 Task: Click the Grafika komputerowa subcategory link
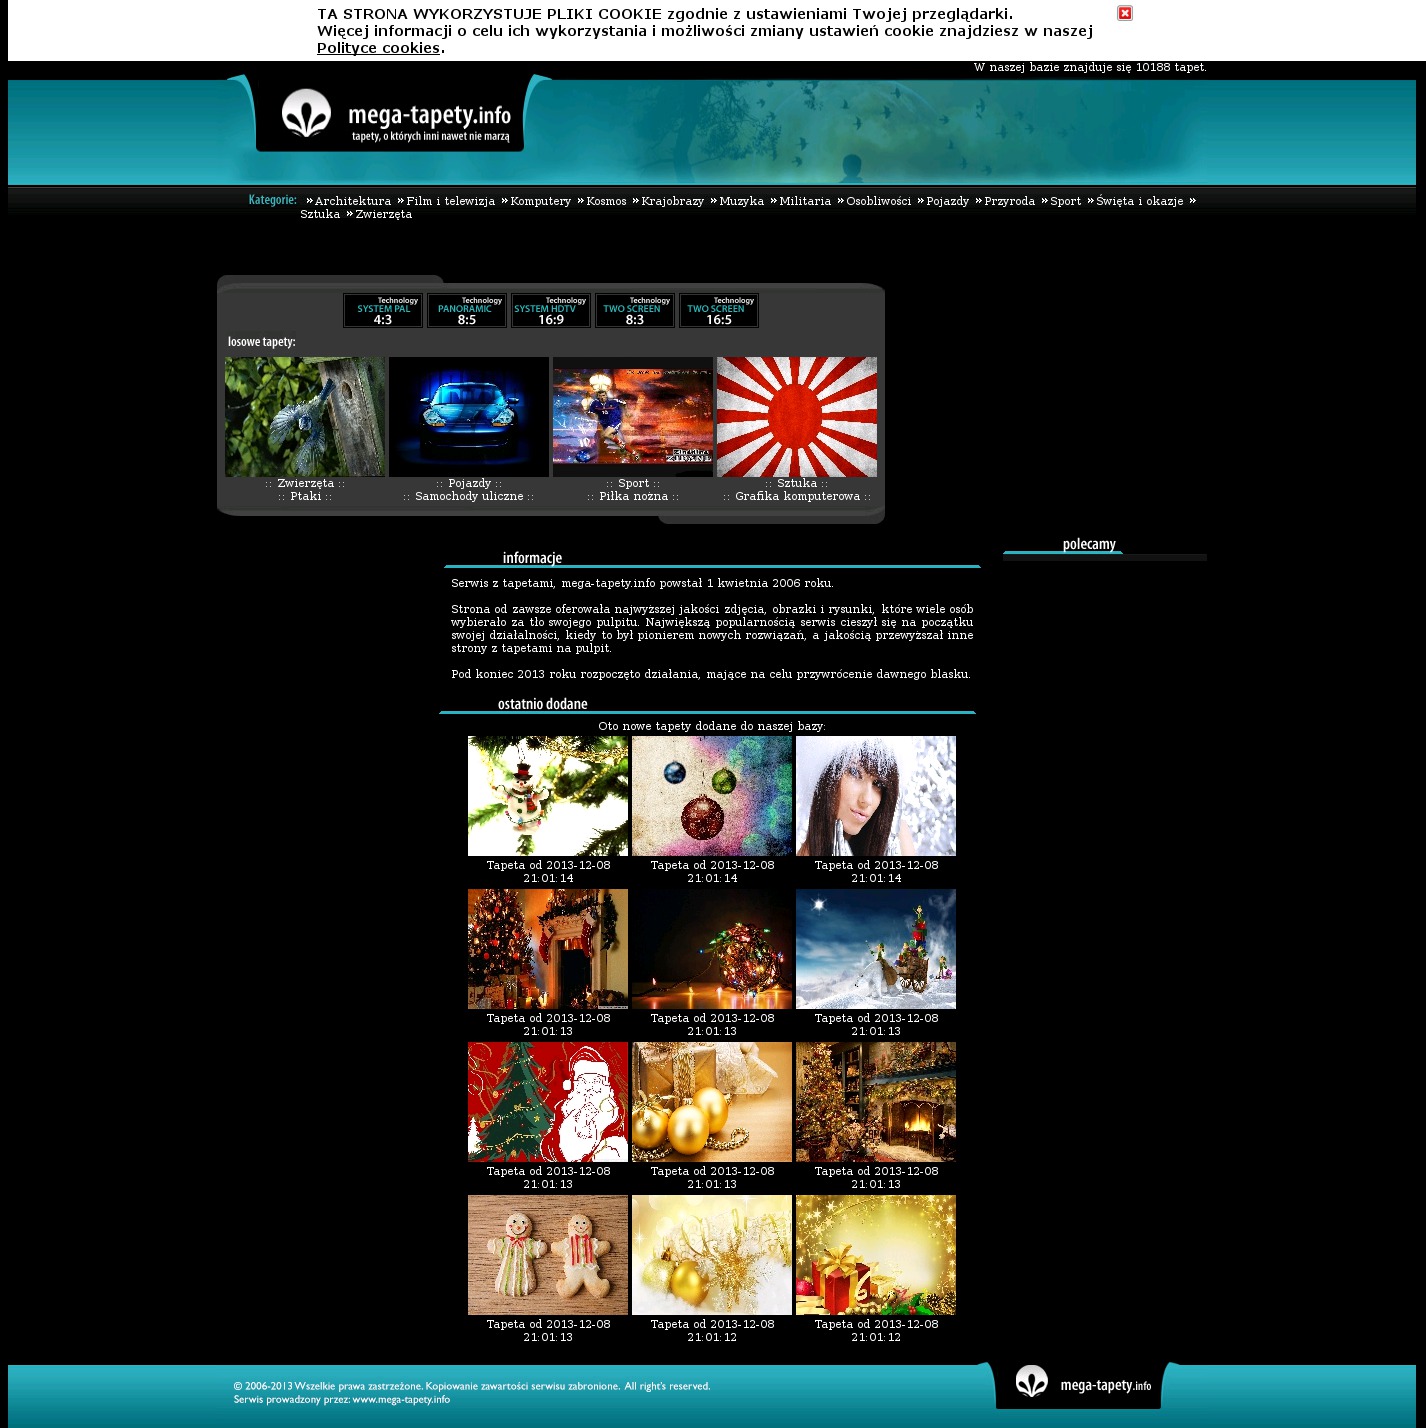[797, 497]
